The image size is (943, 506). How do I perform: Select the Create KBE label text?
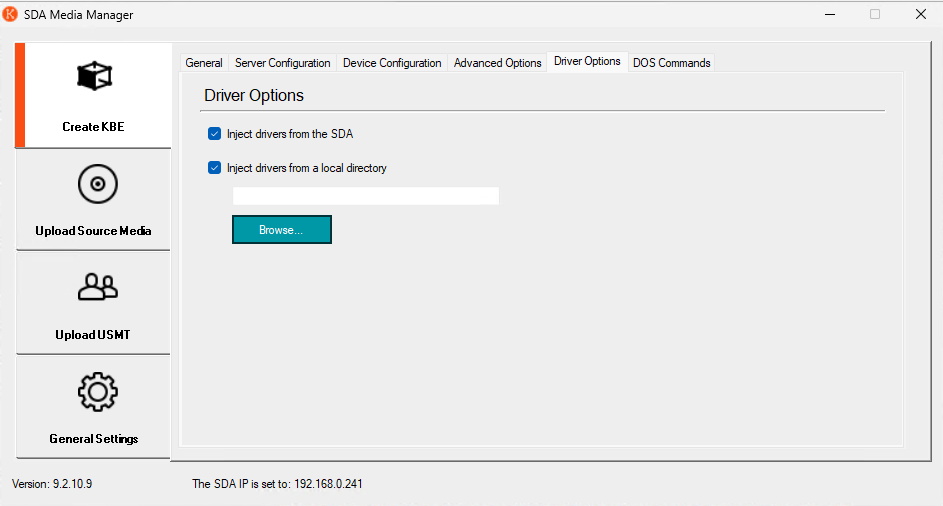[93, 127]
